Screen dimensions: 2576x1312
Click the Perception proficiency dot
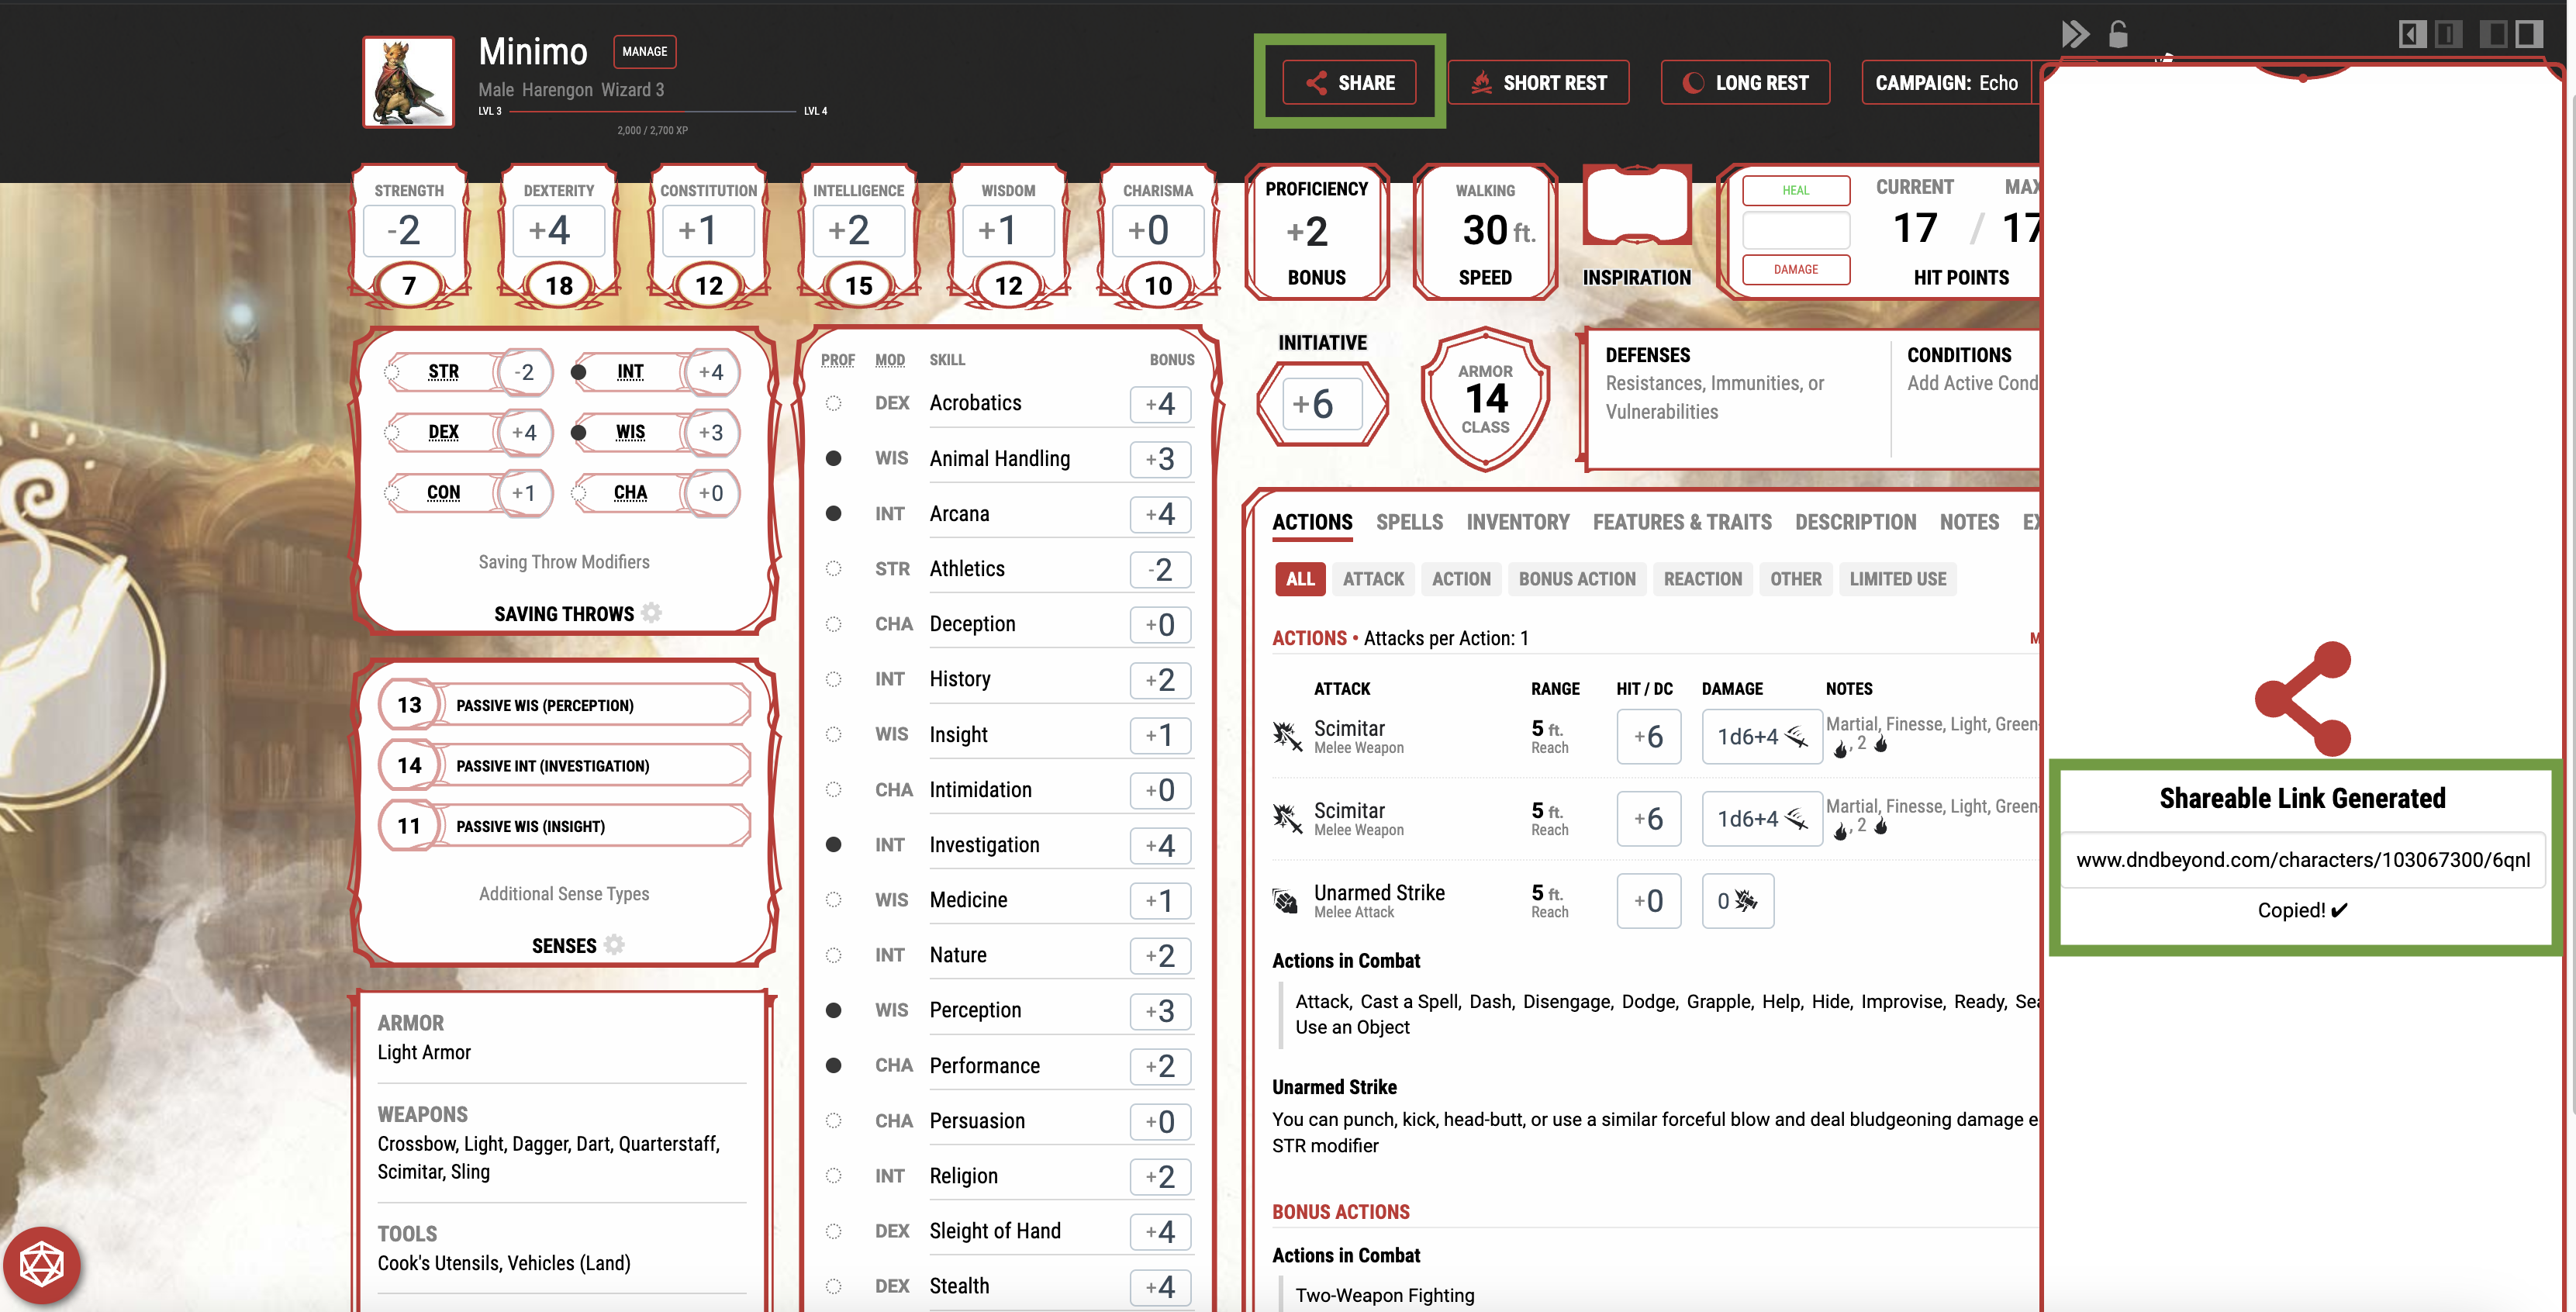tap(833, 1010)
